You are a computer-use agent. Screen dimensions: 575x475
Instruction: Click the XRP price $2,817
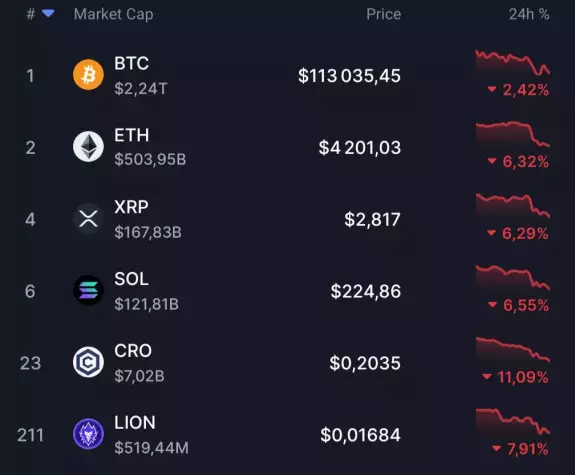372,220
